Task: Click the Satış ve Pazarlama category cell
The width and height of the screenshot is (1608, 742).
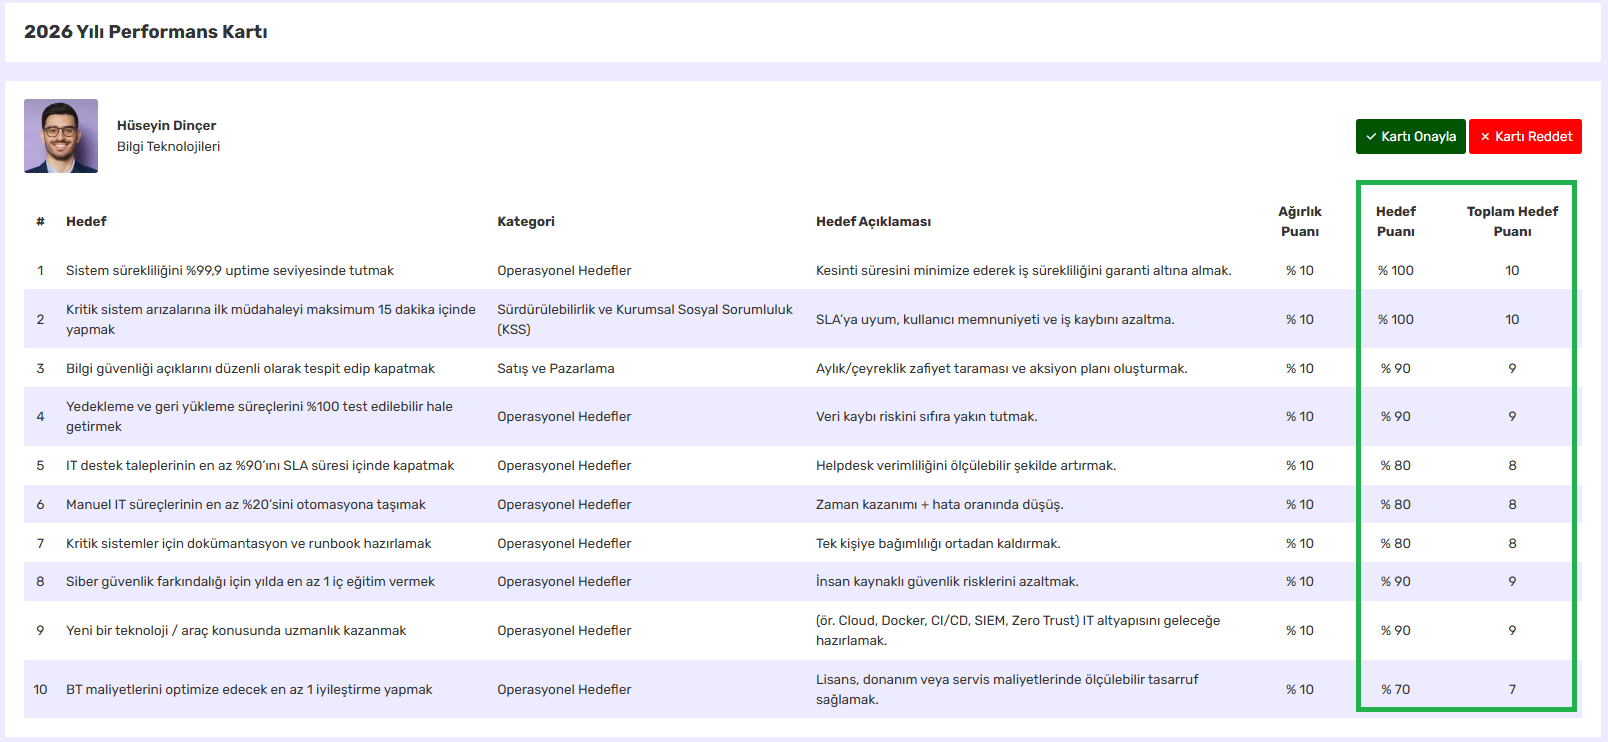Action: tap(556, 369)
